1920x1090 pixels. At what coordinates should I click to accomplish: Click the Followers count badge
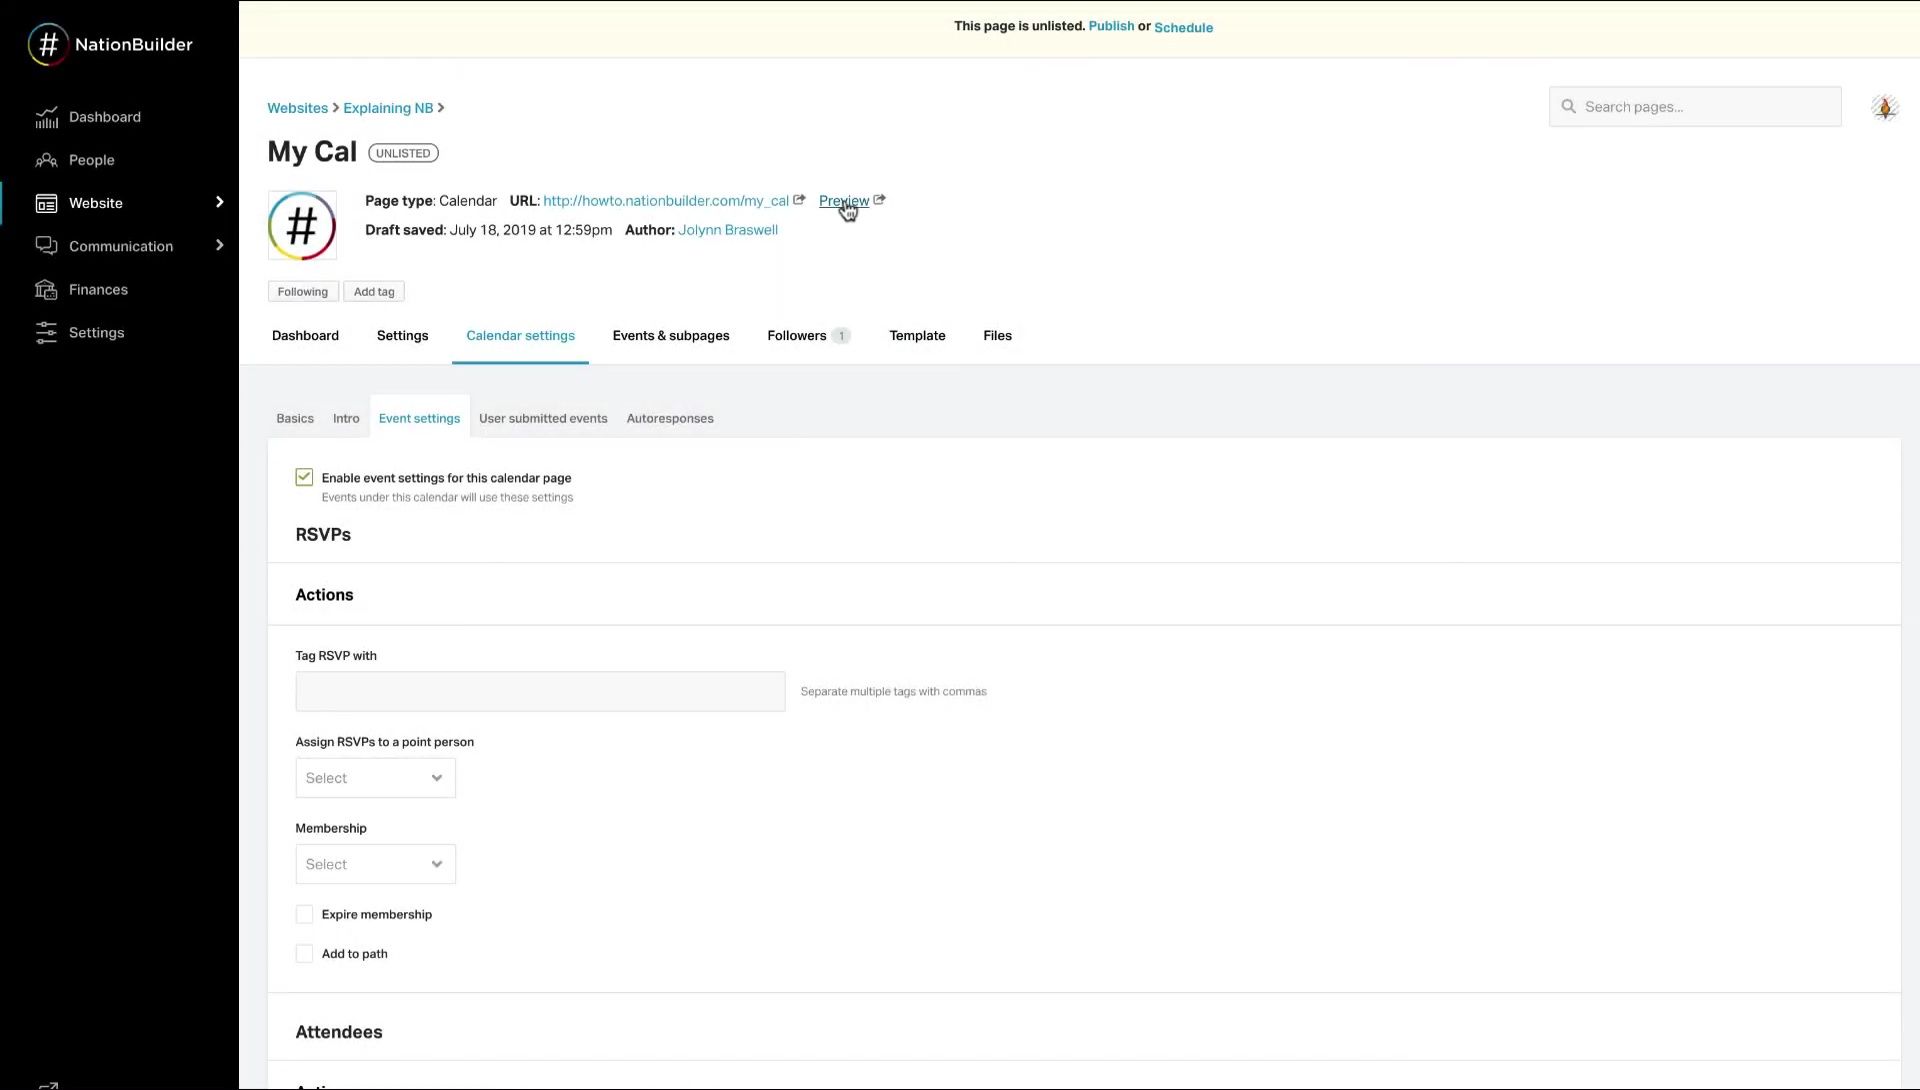(841, 336)
